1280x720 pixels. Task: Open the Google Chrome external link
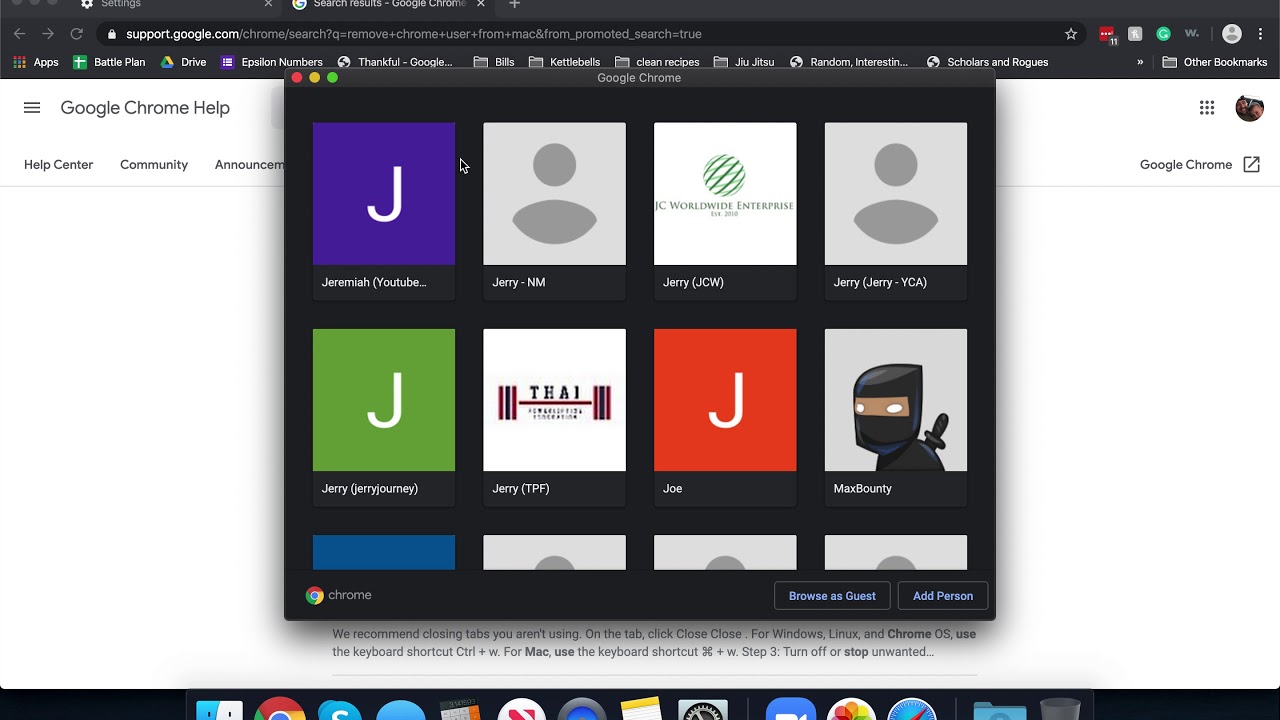click(1200, 165)
